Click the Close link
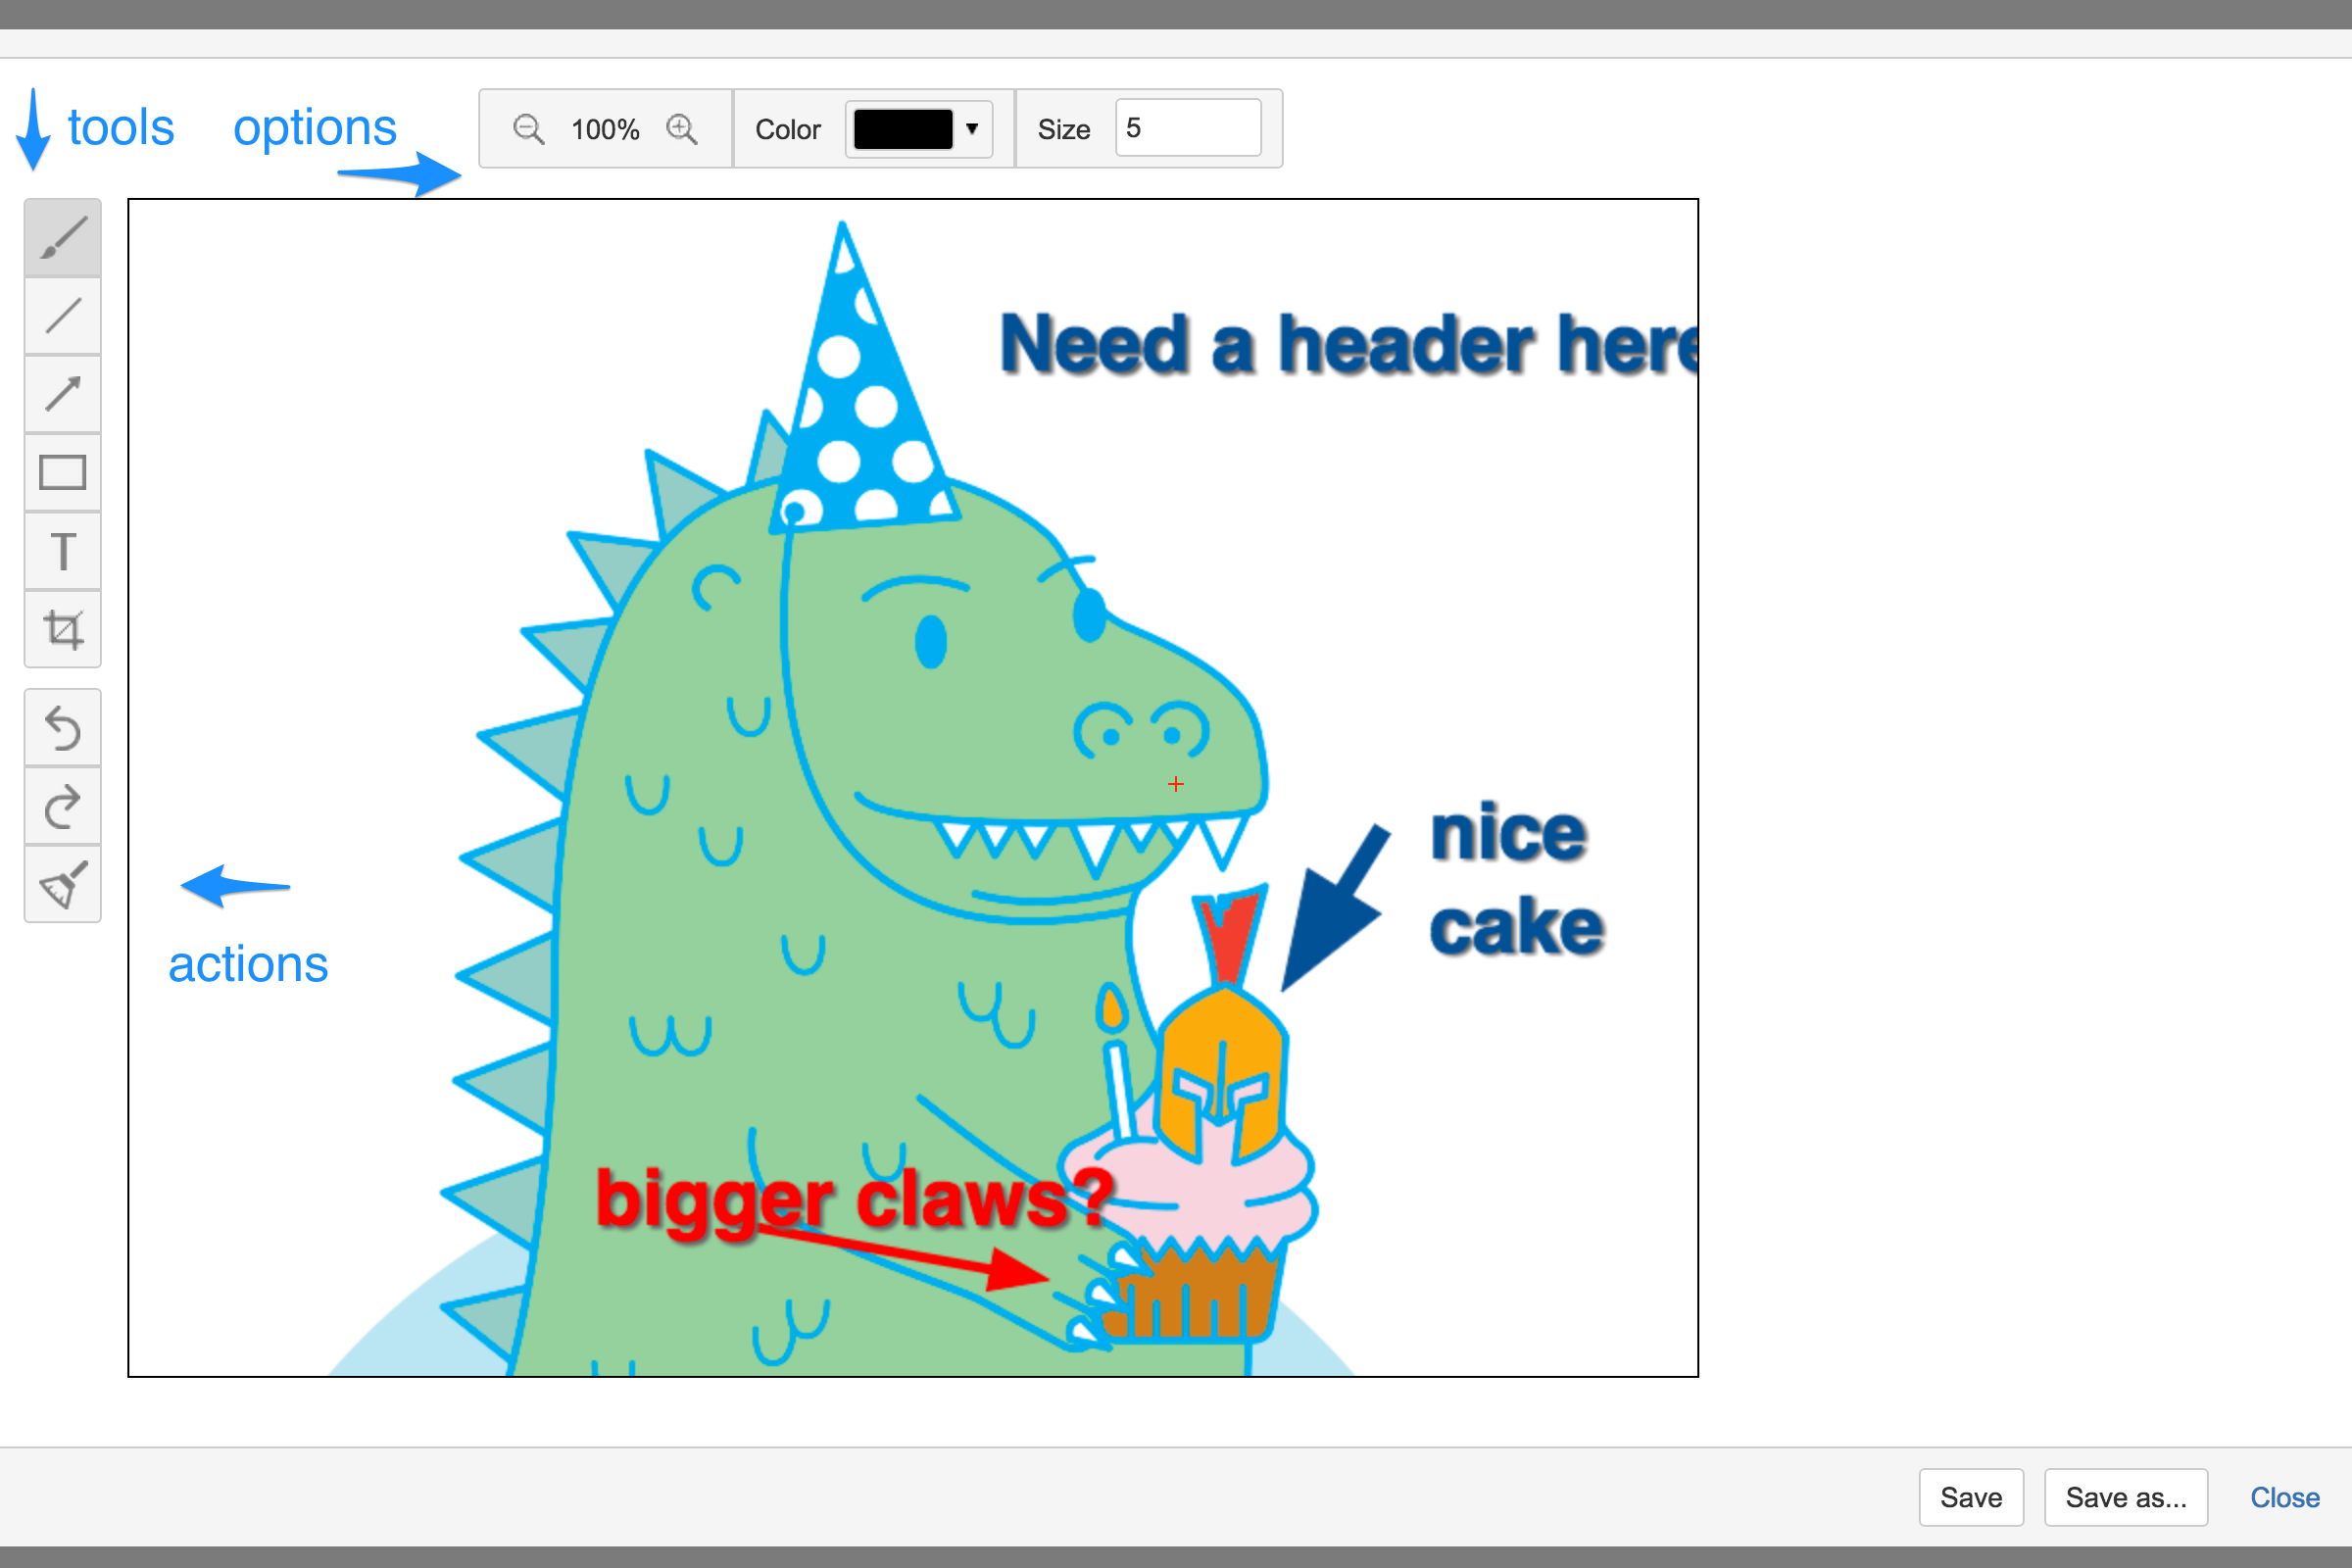2352x1568 pixels. pos(2284,1497)
